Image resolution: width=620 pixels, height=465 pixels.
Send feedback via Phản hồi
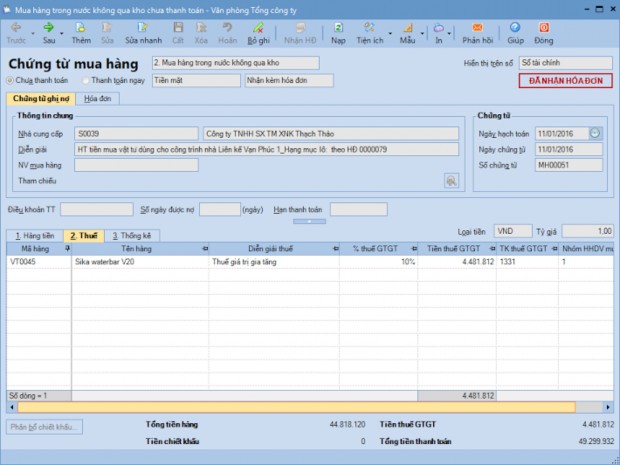[478, 33]
